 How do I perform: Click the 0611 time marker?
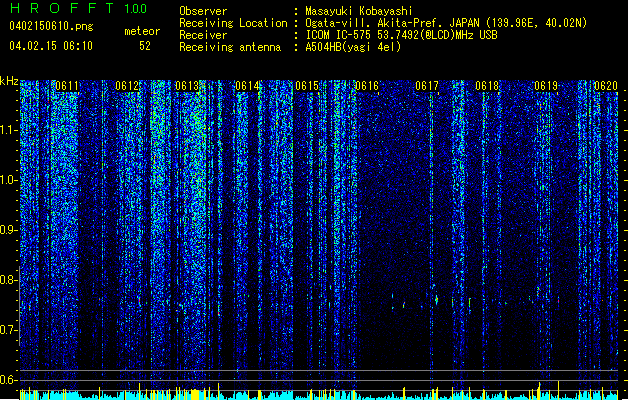point(67,86)
